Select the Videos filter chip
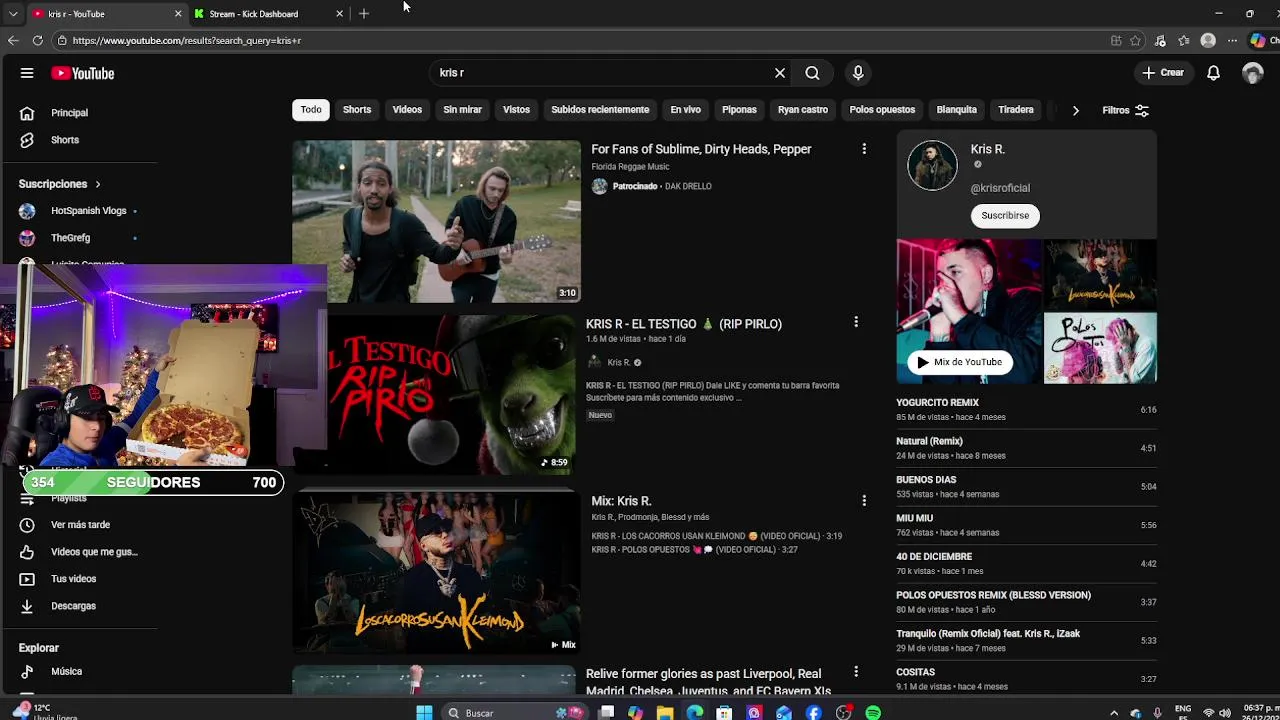Image resolution: width=1280 pixels, height=720 pixels. tap(407, 110)
